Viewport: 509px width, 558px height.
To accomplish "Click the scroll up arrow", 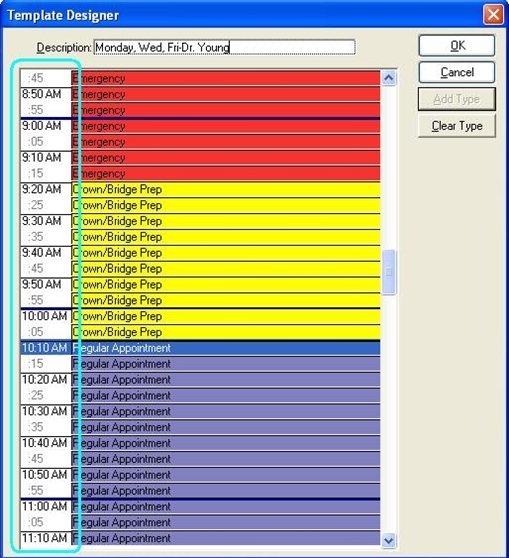I will pyautogui.click(x=389, y=78).
